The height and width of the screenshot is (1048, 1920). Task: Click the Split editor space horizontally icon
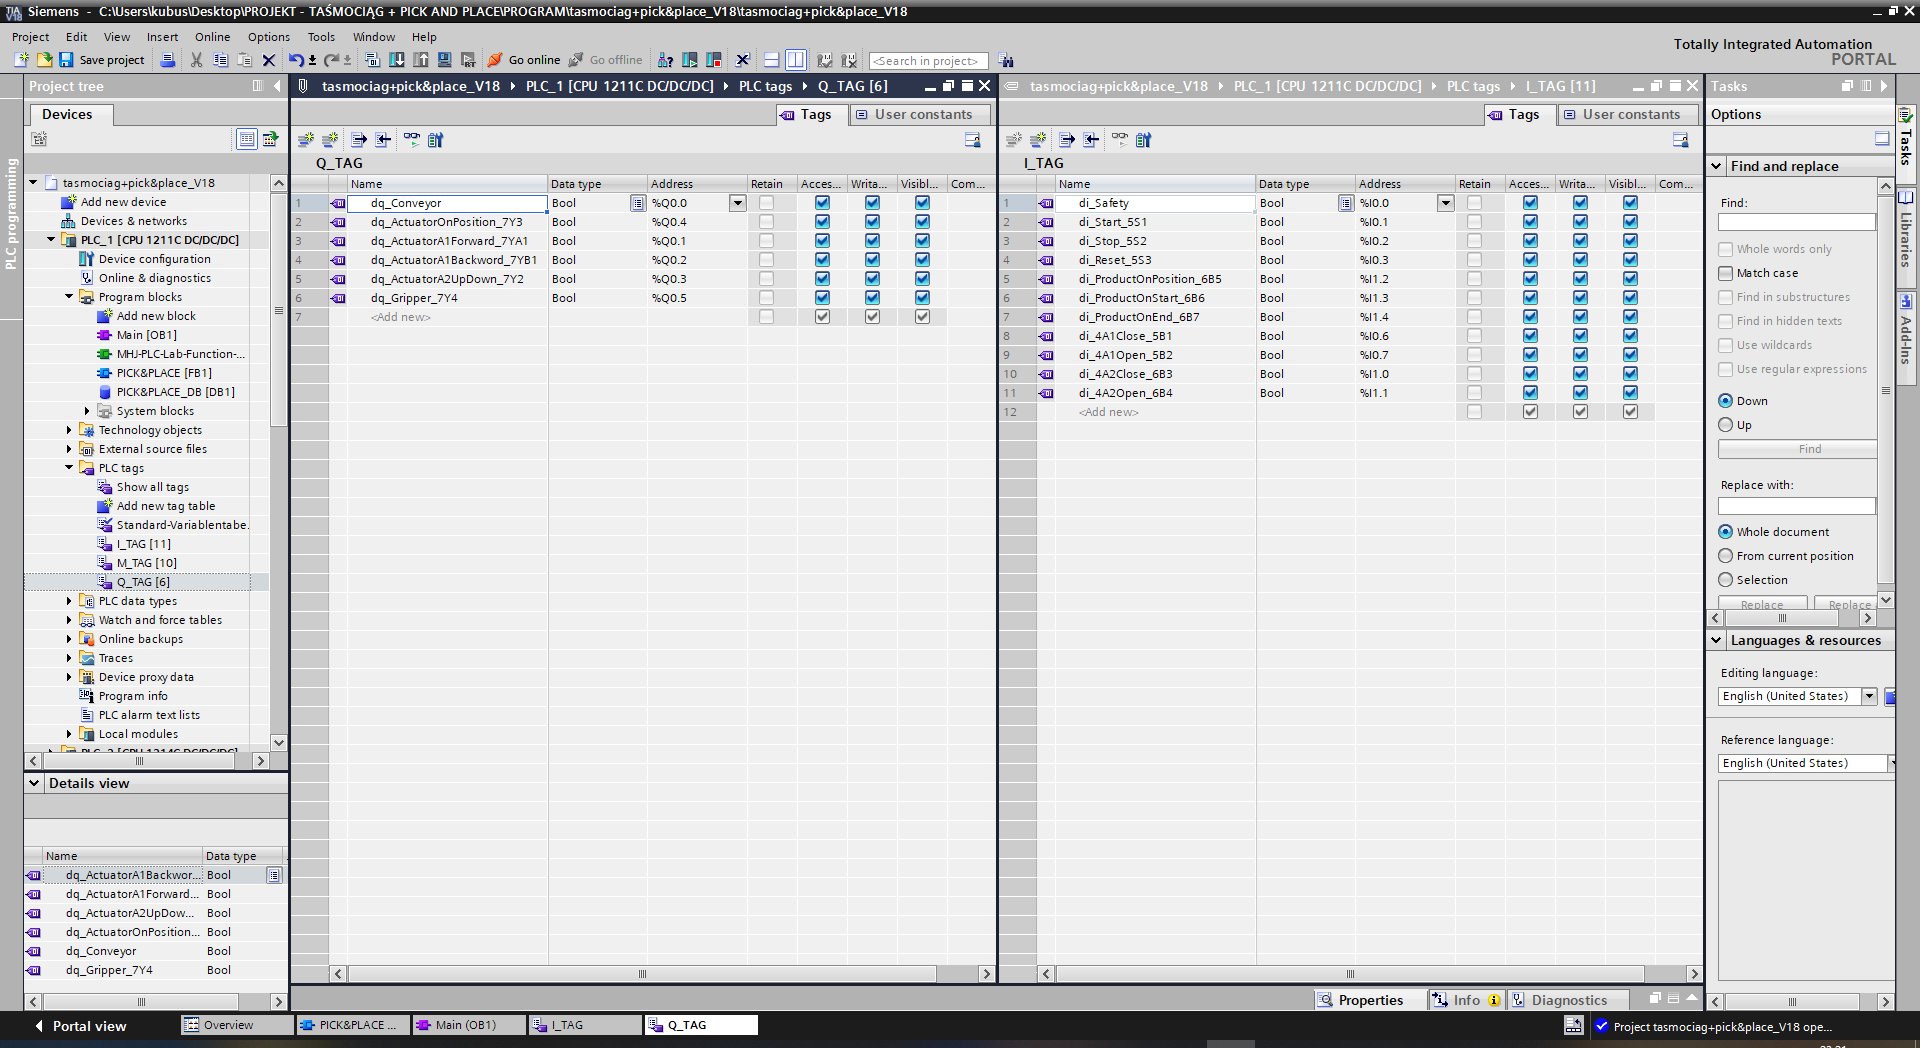771,60
